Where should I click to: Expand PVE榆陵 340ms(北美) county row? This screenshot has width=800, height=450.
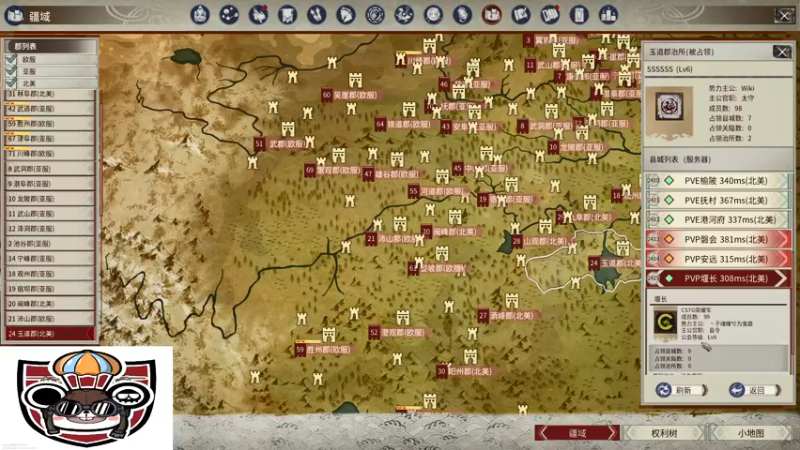point(718,181)
